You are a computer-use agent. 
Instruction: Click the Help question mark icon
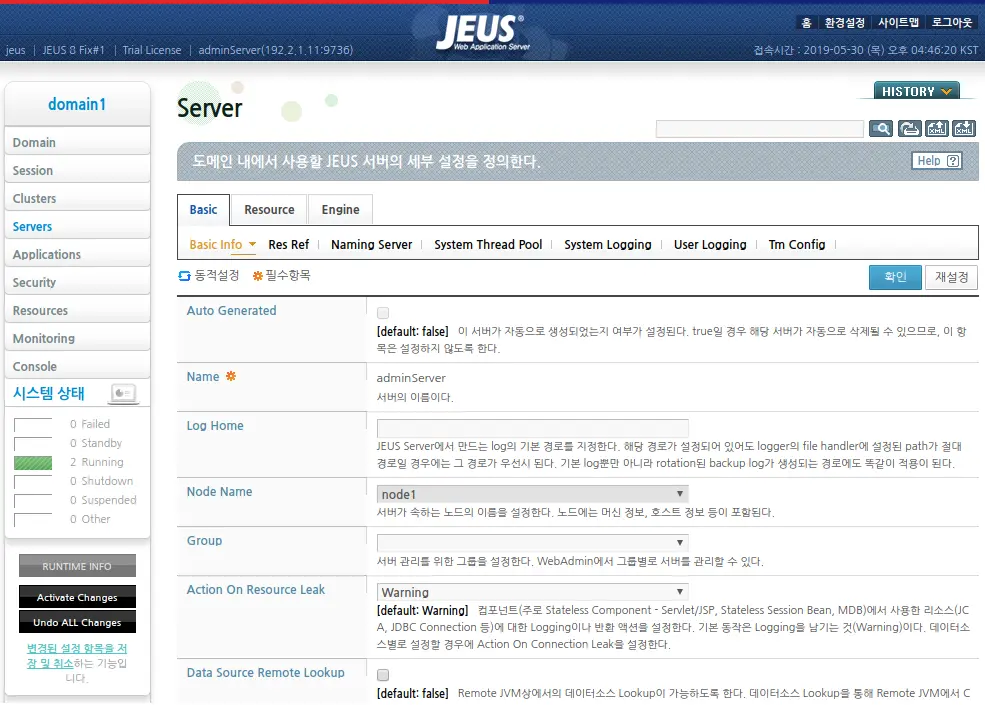pyautogui.click(x=953, y=161)
